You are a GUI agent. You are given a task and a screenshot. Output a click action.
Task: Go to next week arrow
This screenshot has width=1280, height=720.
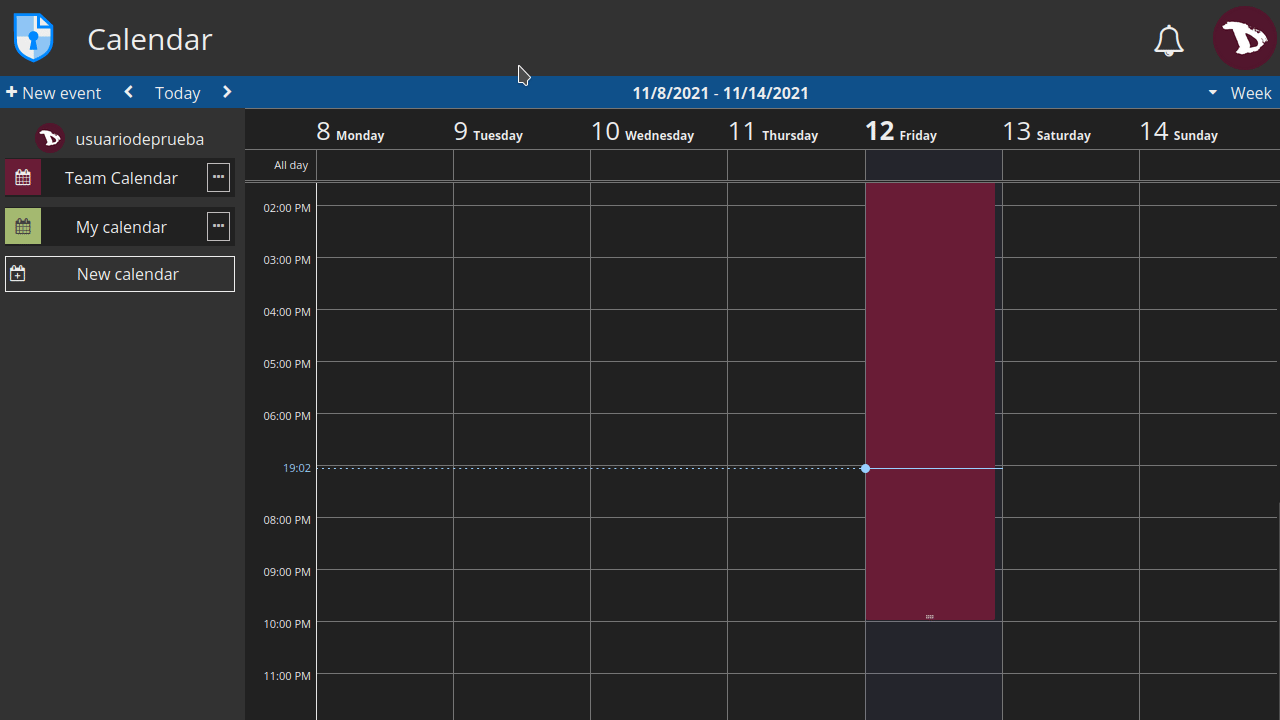[x=227, y=92]
